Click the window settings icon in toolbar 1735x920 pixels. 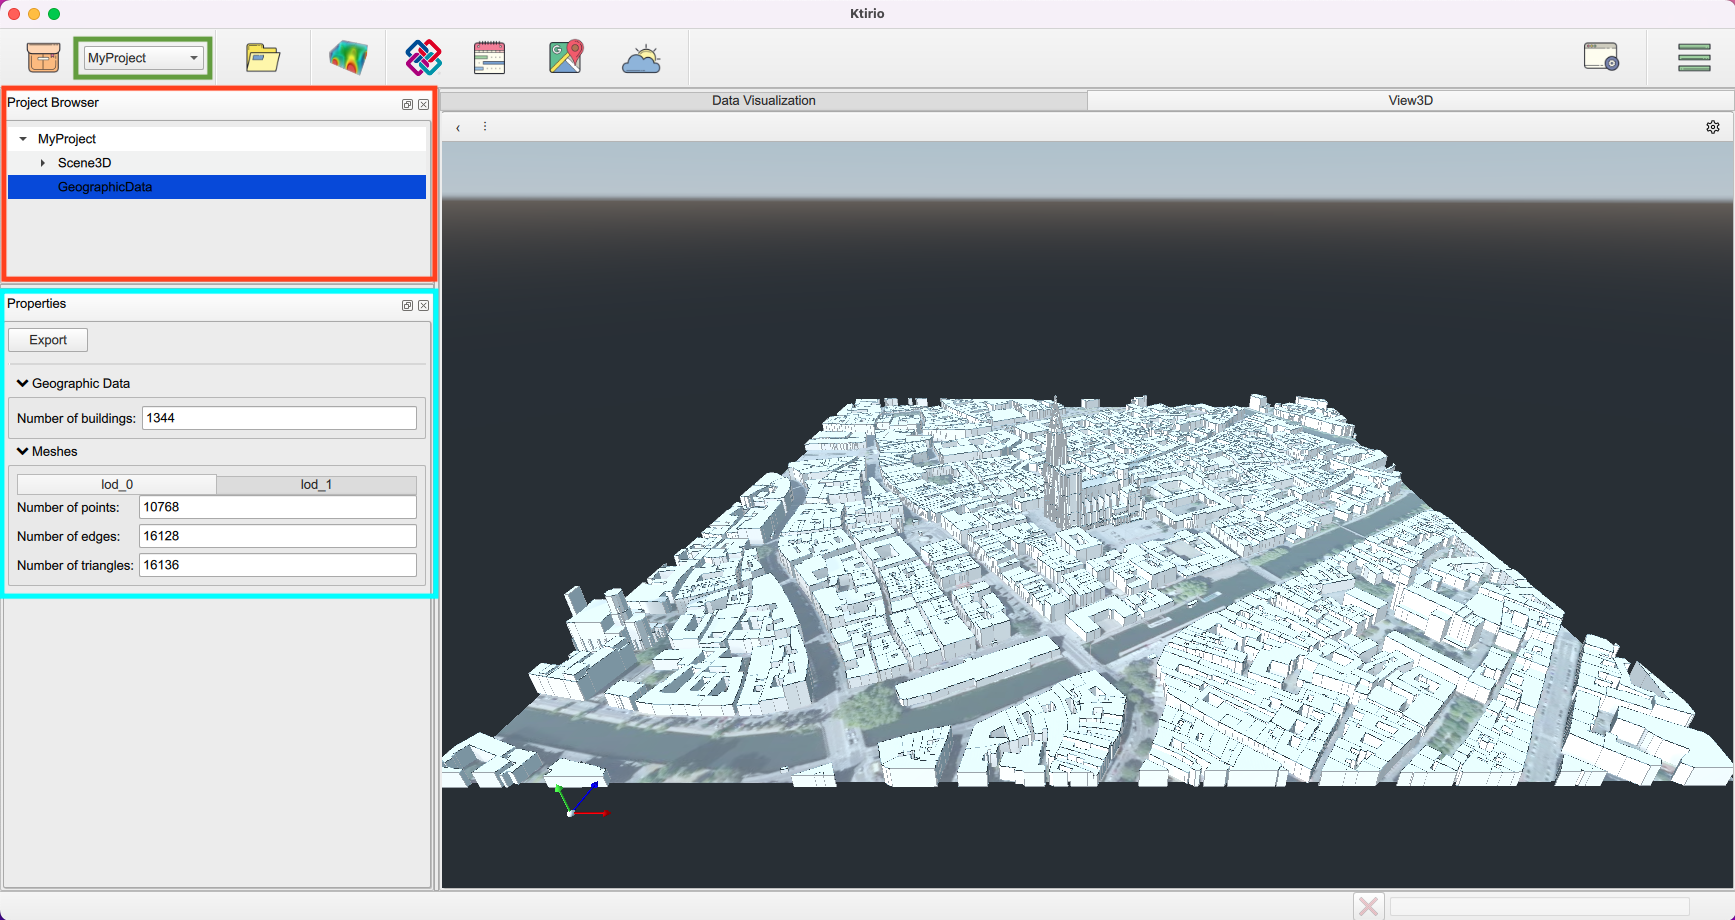[1600, 57]
